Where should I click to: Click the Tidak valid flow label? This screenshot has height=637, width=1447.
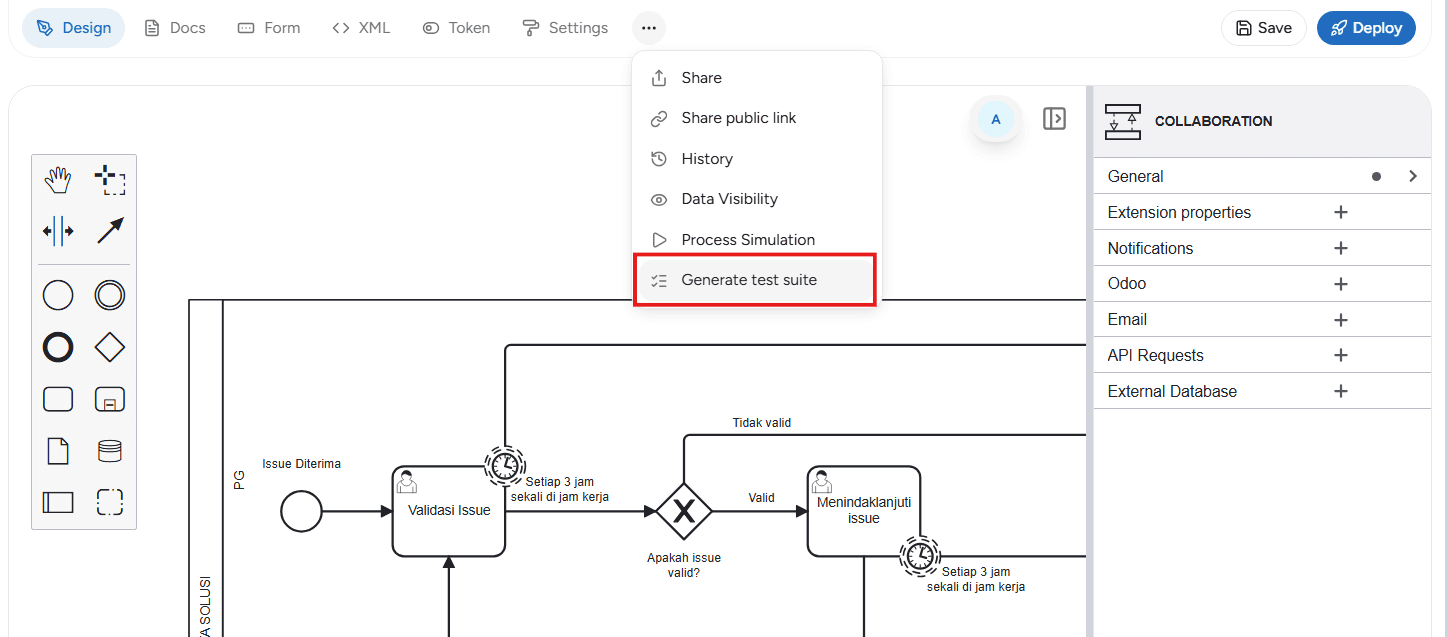point(761,423)
